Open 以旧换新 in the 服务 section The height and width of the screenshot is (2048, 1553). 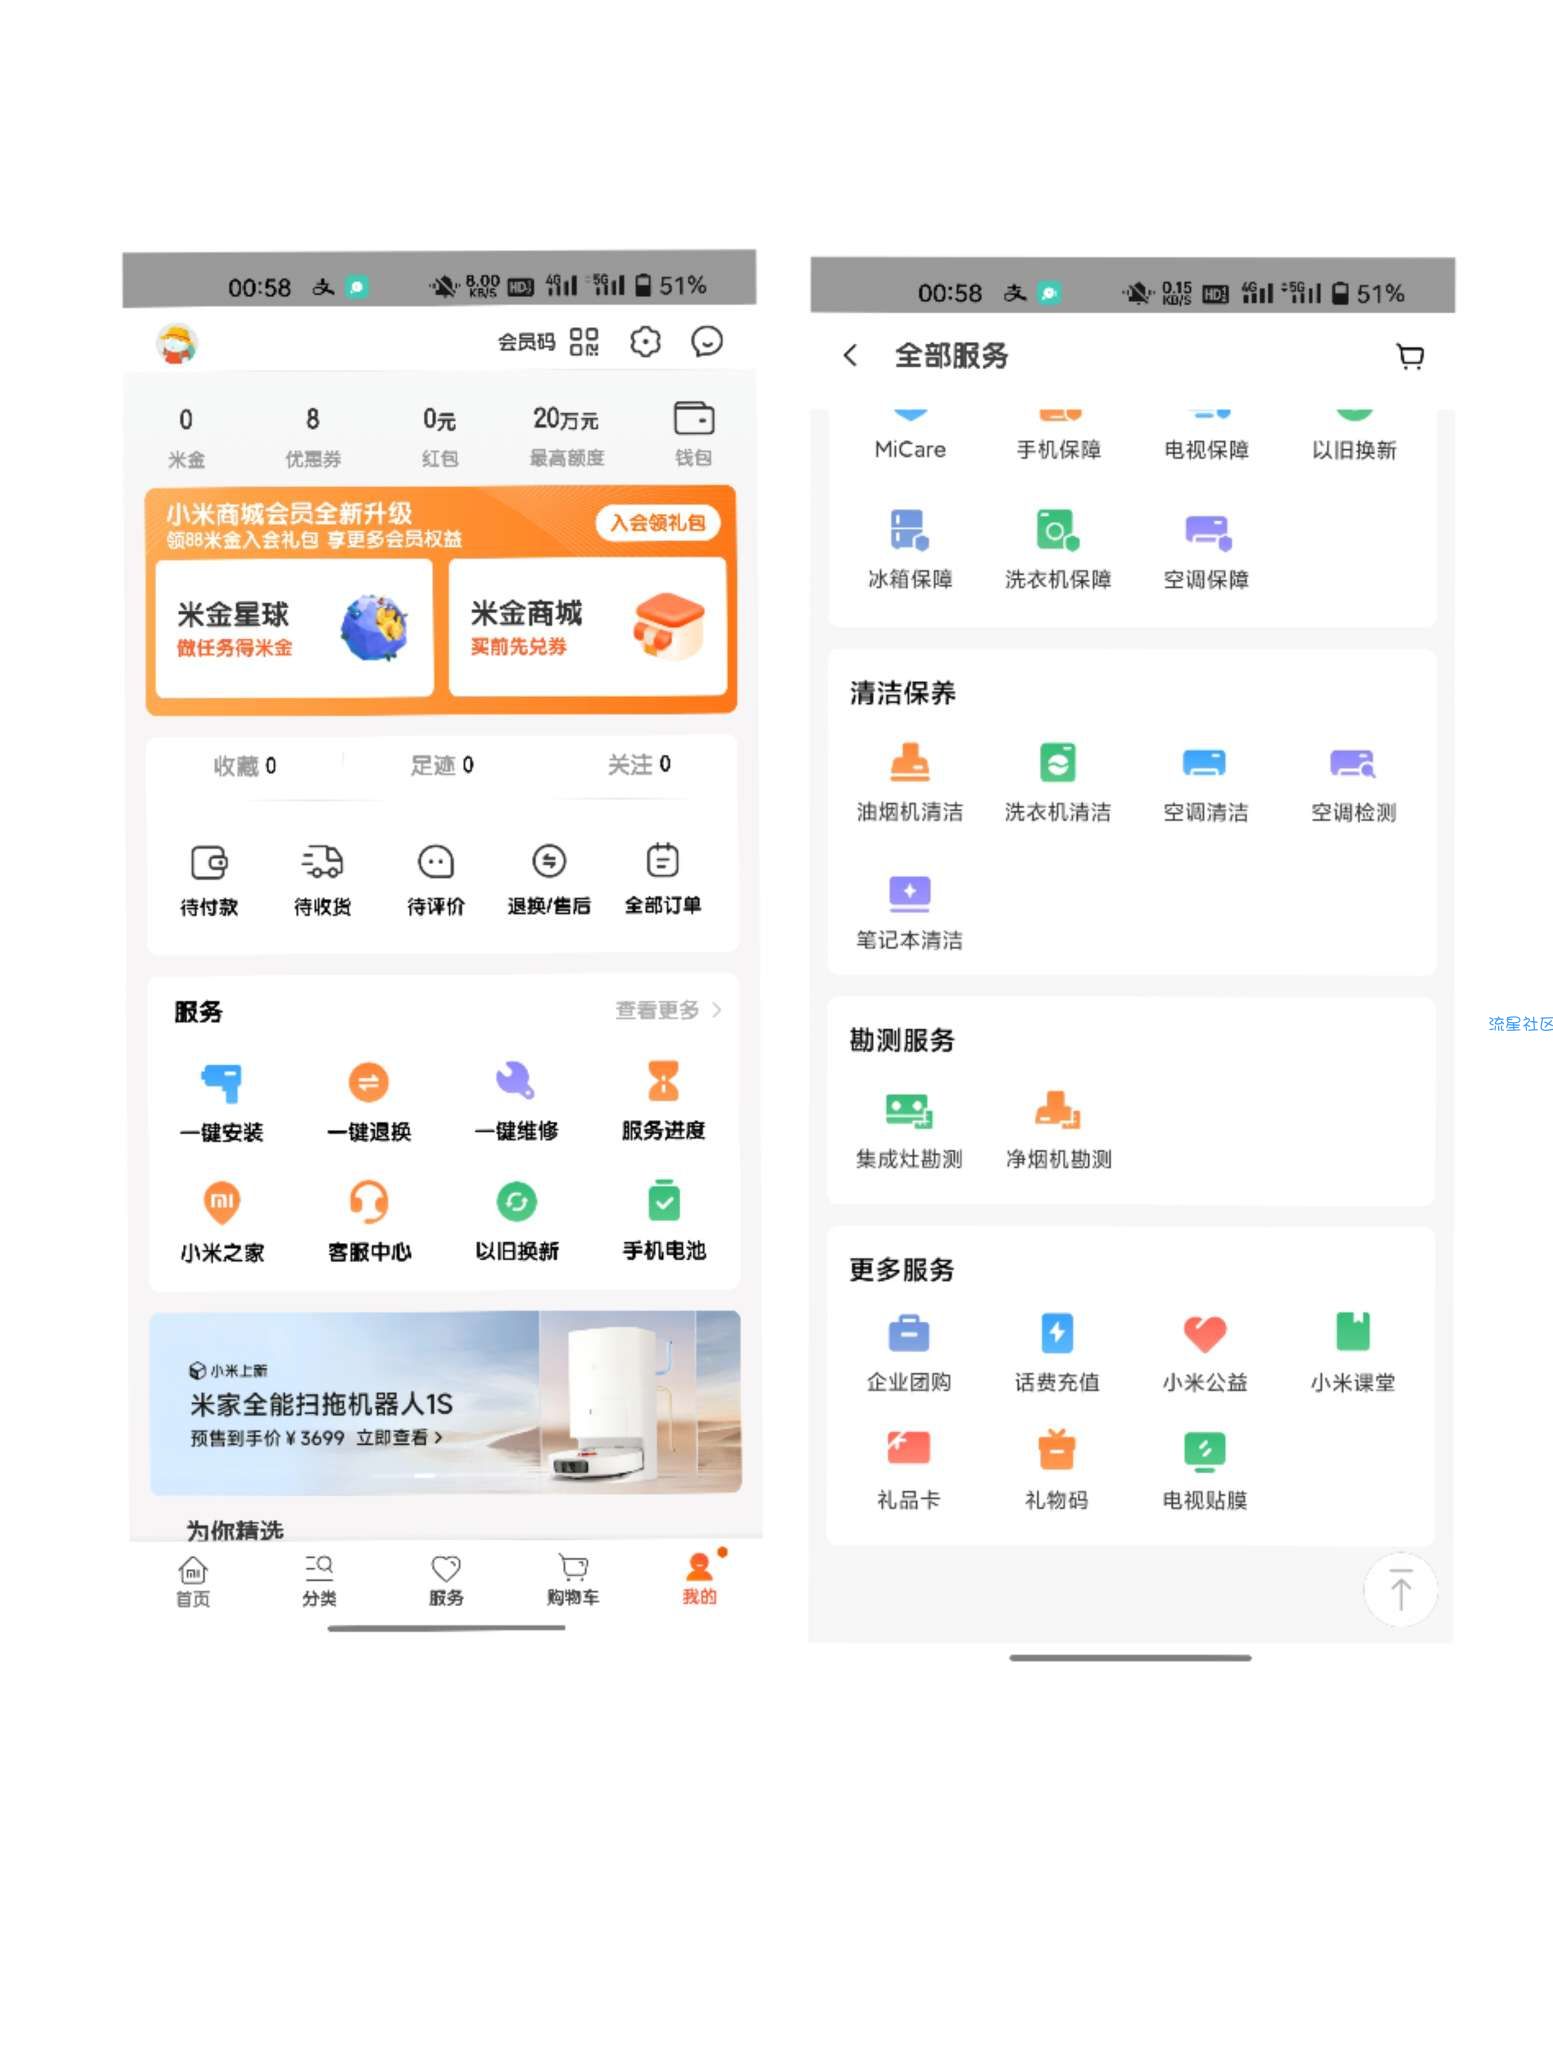coord(516,1222)
